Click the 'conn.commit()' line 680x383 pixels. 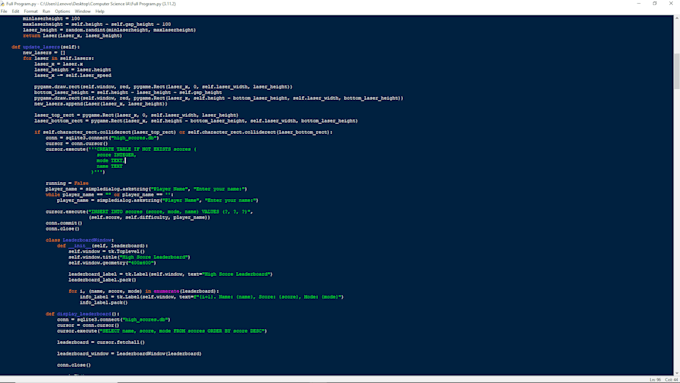coord(64,223)
